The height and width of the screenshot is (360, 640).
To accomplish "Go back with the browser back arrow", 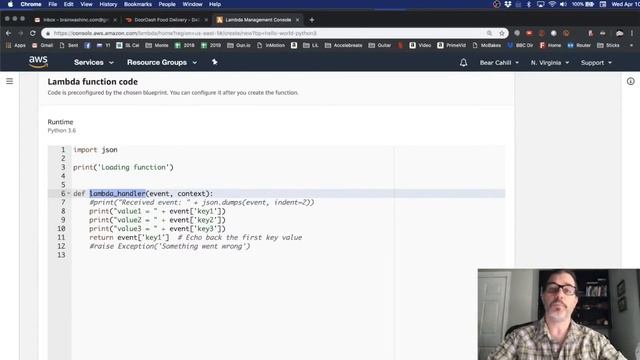I will [x=9, y=33].
